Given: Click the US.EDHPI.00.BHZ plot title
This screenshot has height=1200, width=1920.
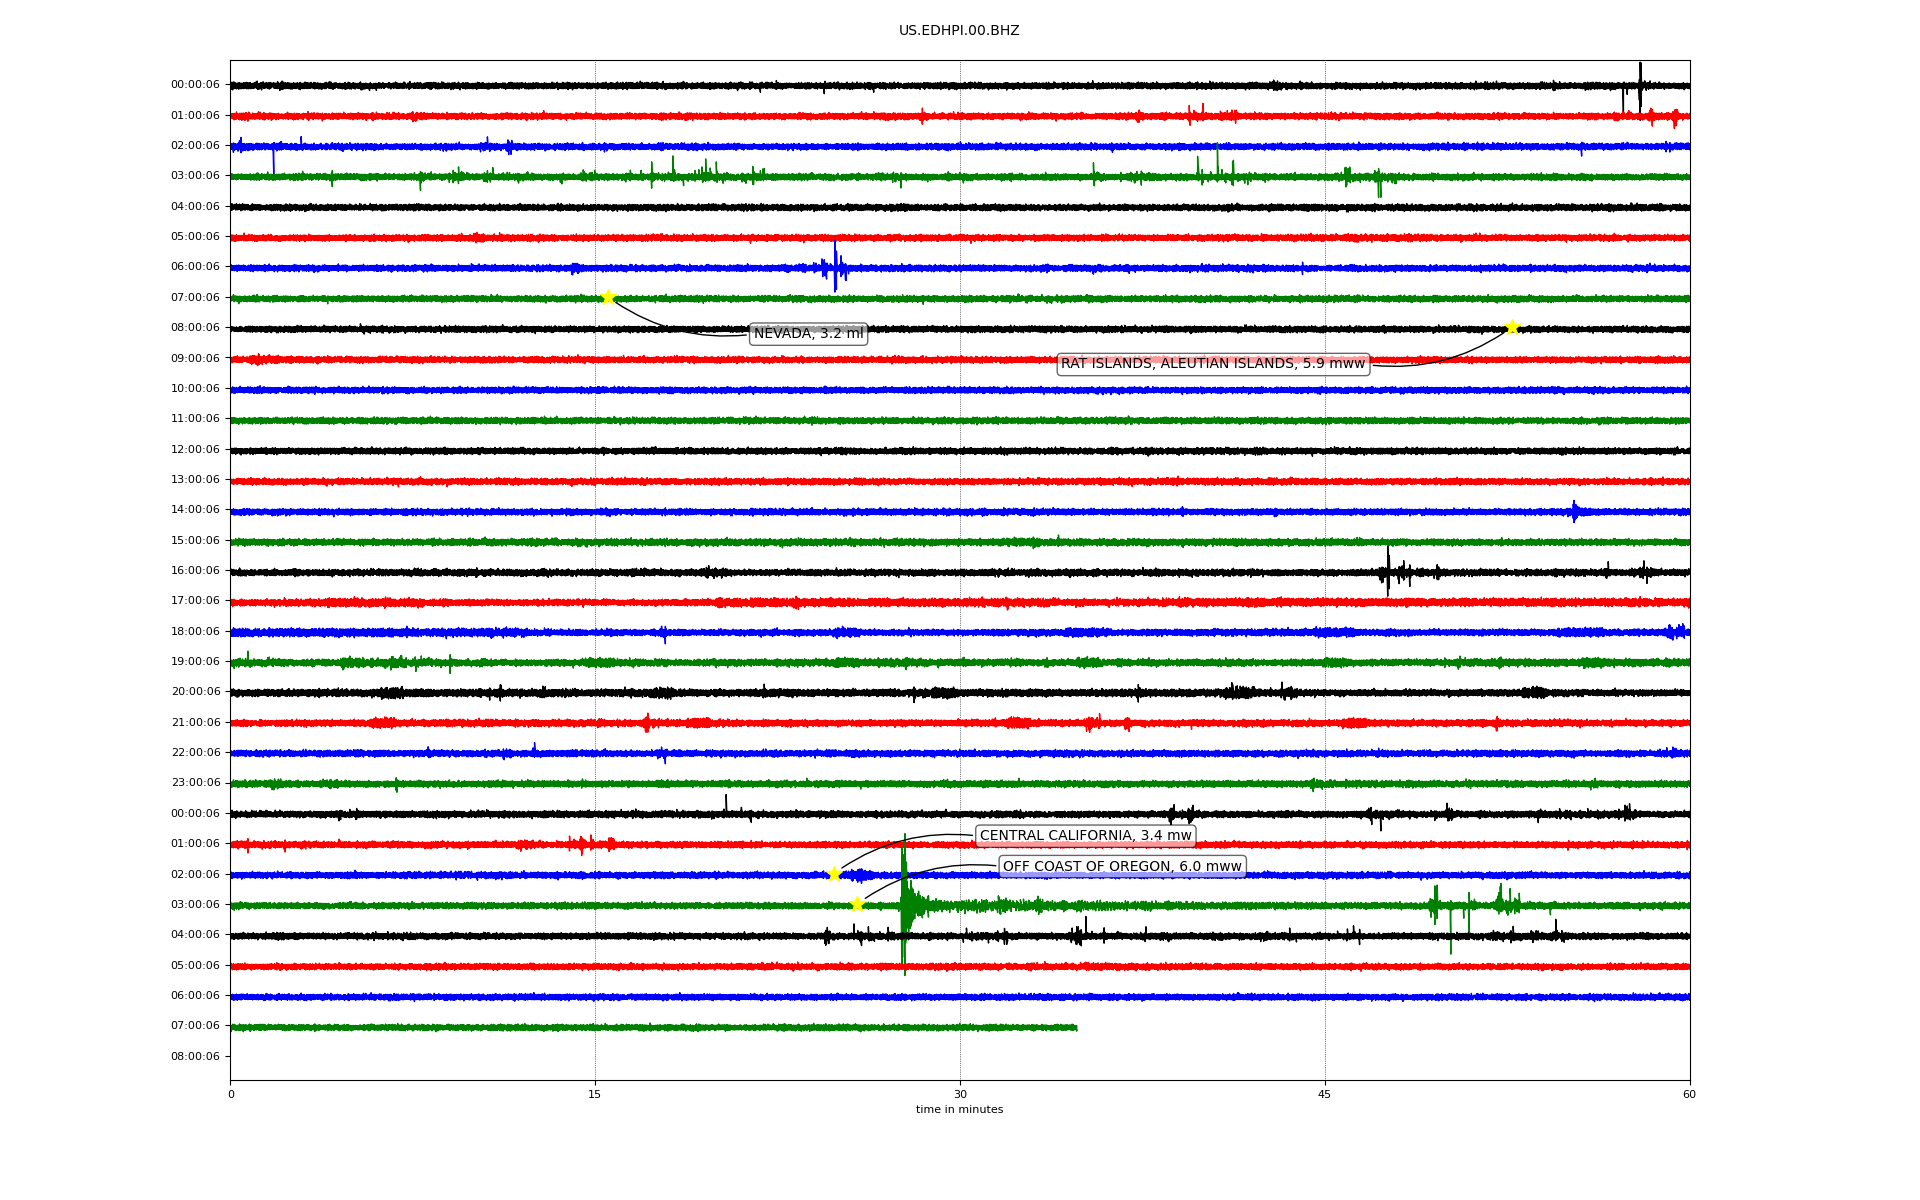Looking at the screenshot, I should [959, 31].
